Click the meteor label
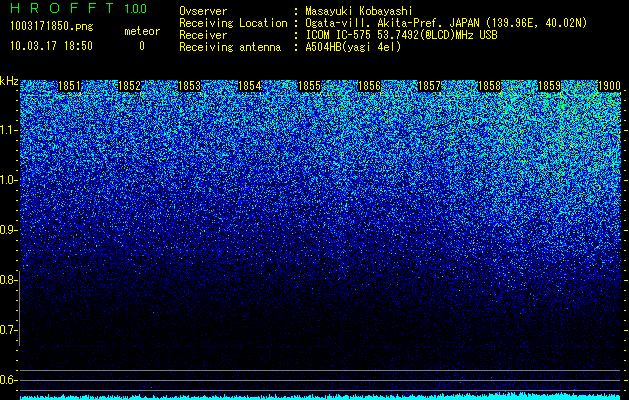629x400 pixels. coord(142,31)
